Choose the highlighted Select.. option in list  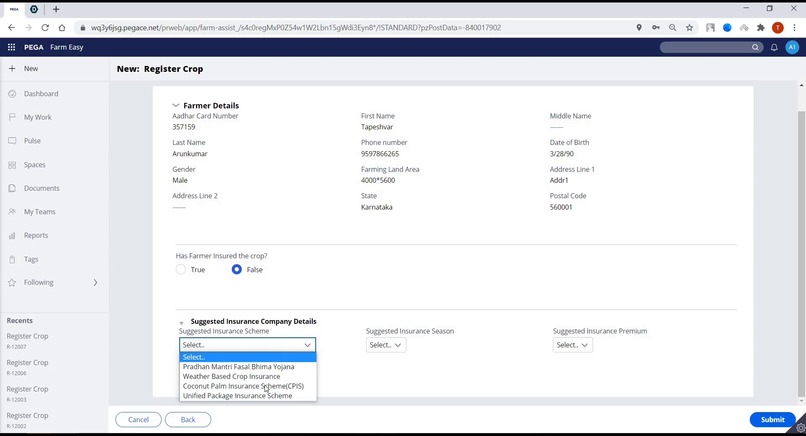pos(248,357)
